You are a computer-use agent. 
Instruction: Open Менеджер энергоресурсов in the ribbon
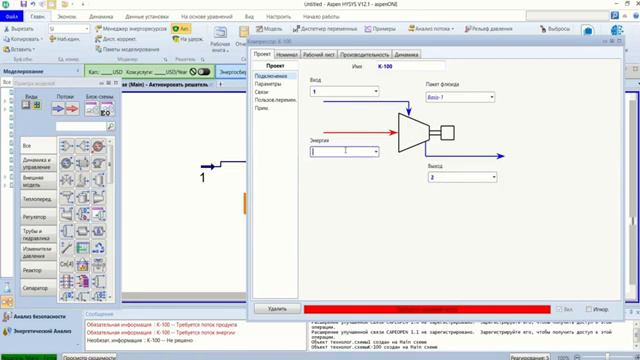coord(131,29)
